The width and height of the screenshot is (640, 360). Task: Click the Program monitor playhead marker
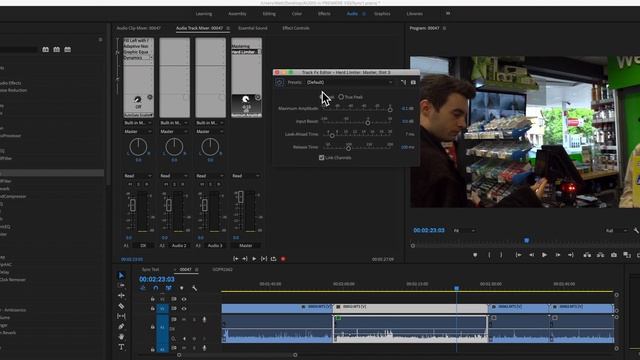click(x=527, y=240)
